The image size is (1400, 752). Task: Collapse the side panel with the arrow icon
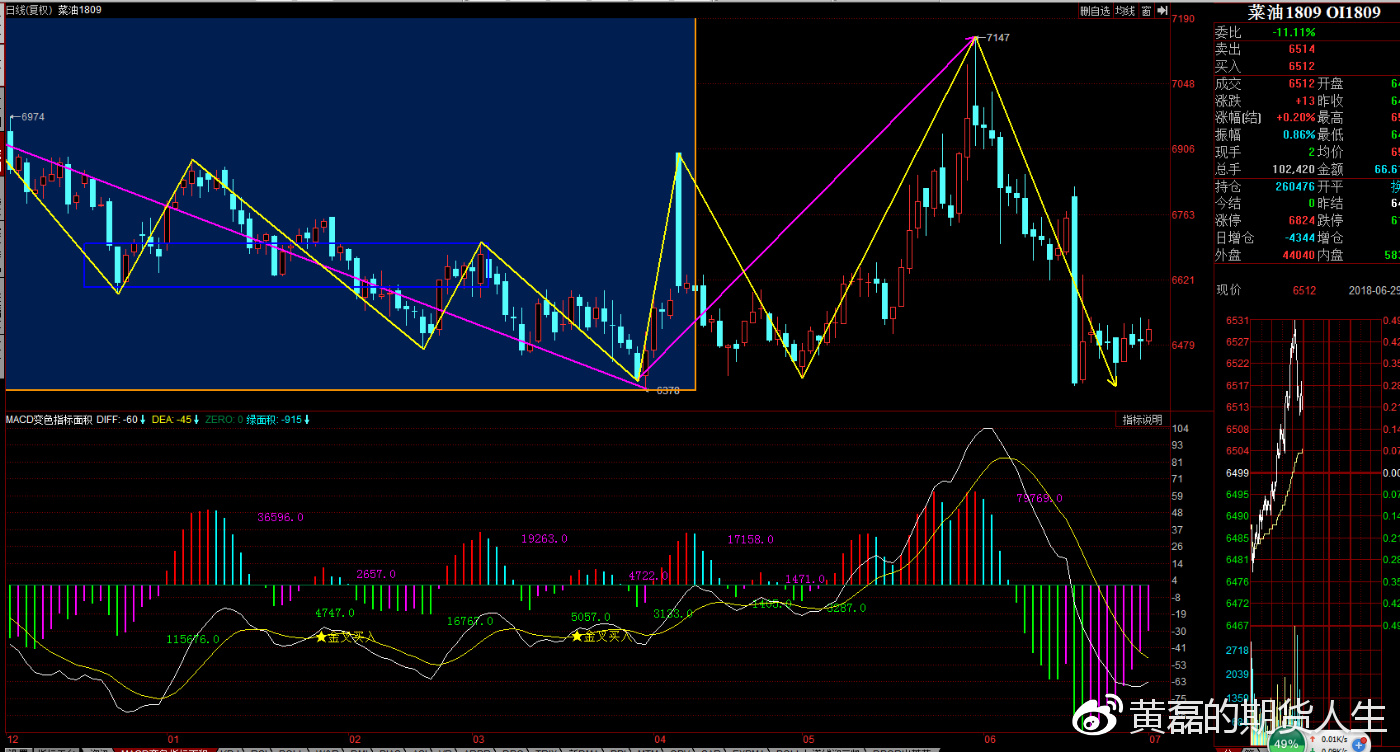click(x=1161, y=10)
